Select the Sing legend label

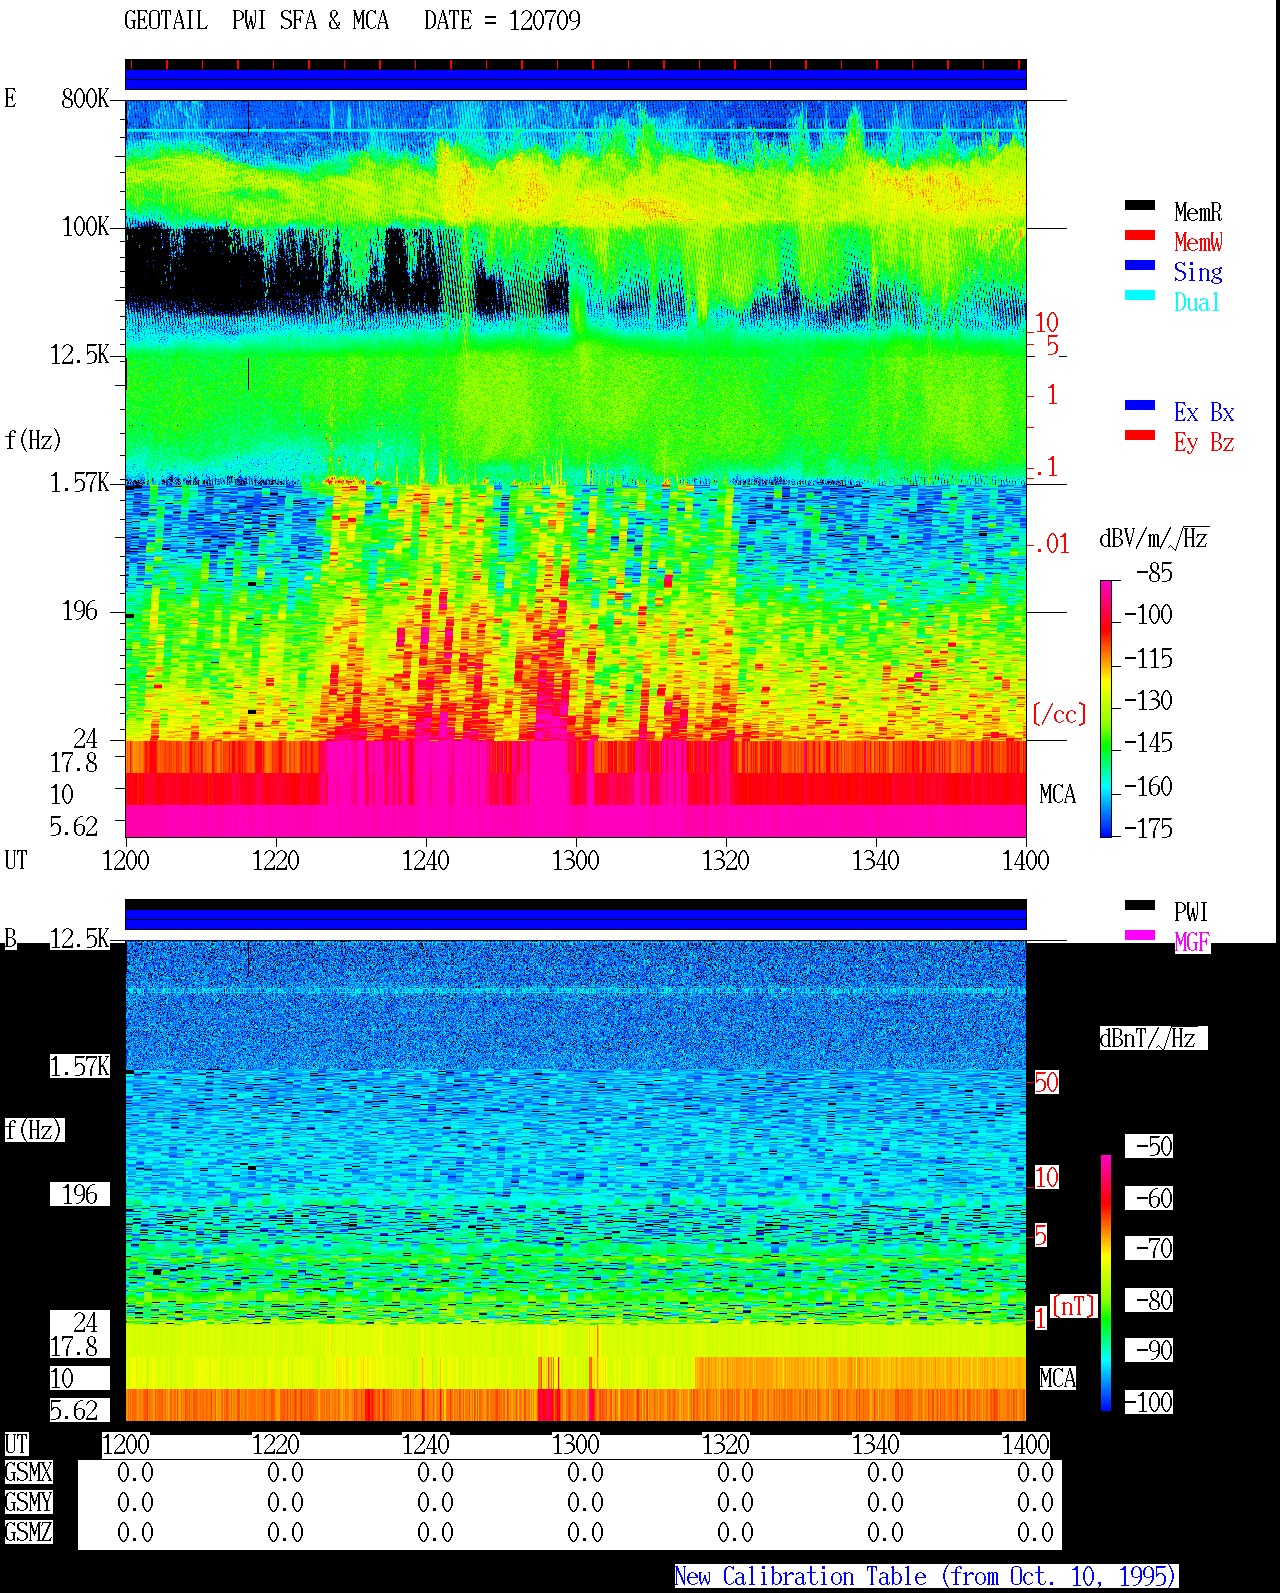1198,272
